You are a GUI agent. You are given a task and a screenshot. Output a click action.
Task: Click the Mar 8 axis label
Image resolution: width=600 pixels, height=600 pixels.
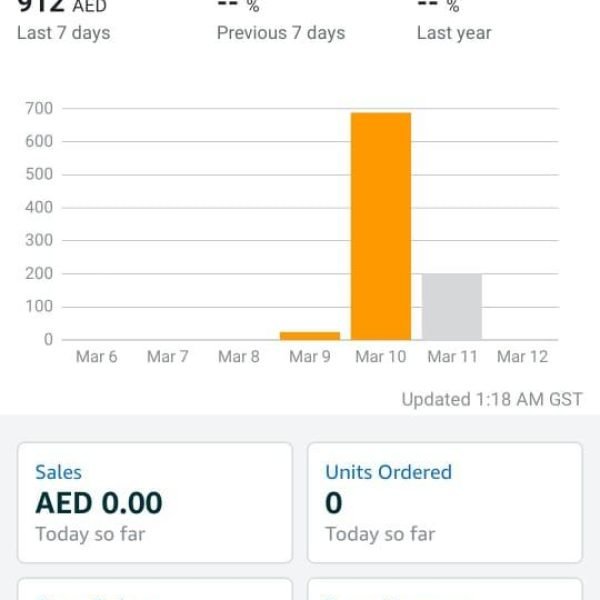click(239, 357)
